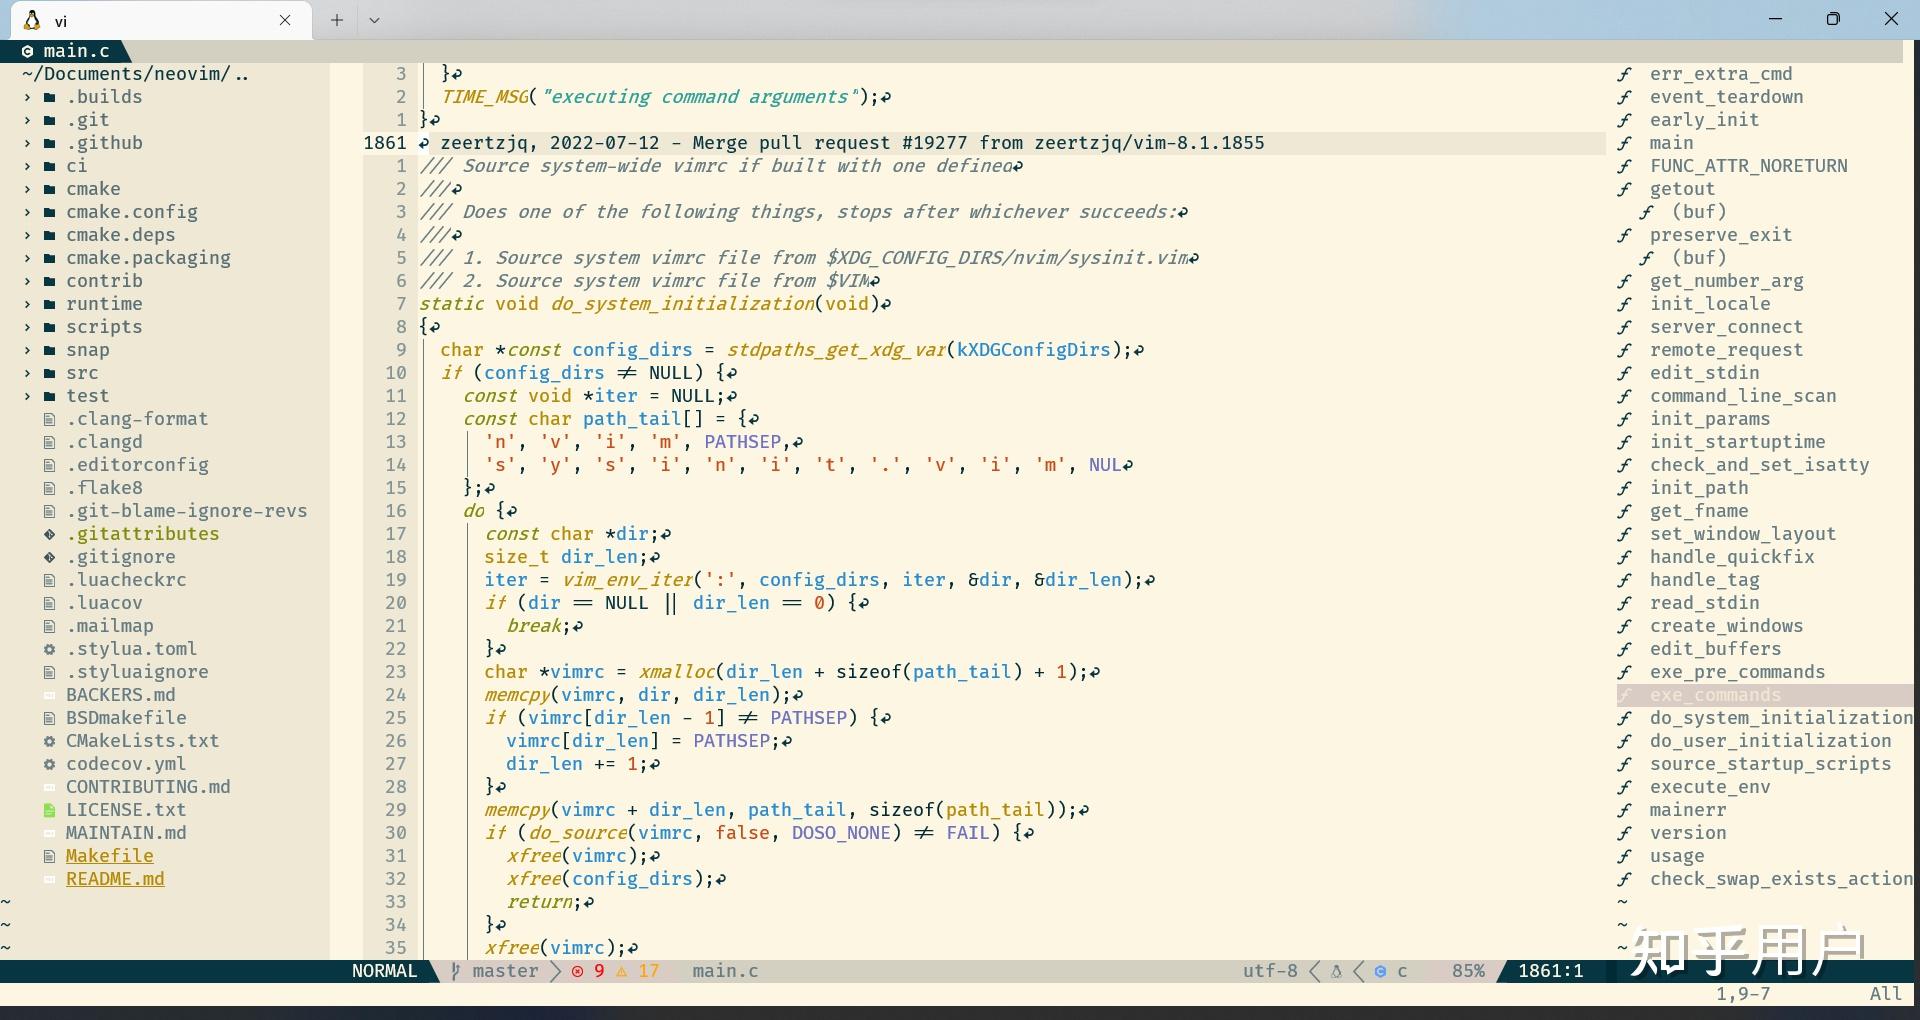Viewport: 1920px width, 1020px height.
Task: Click the Neovim logo on the vi tab
Action: [x=32, y=20]
